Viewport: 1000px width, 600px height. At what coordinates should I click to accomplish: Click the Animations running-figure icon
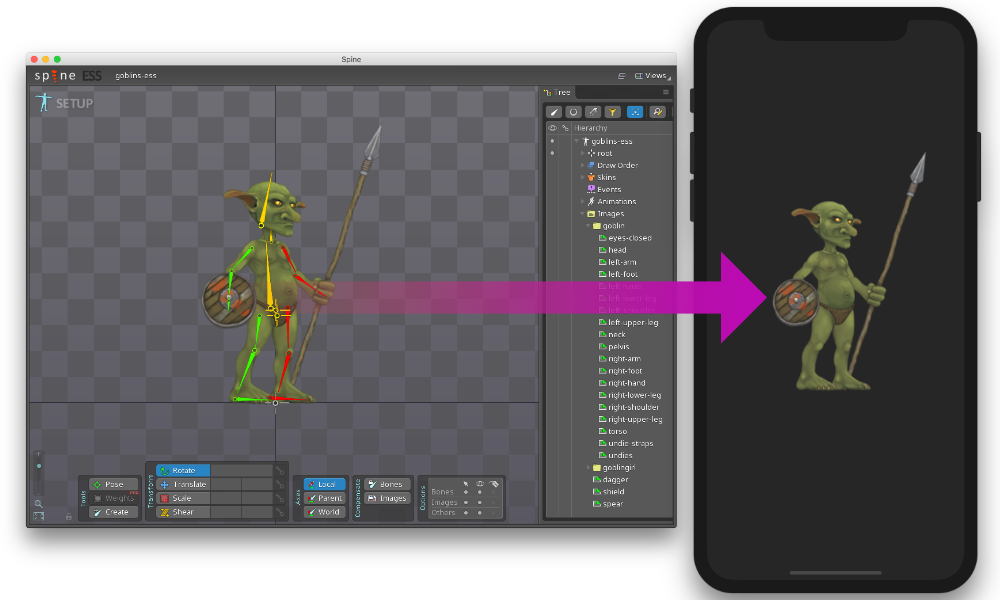point(591,201)
